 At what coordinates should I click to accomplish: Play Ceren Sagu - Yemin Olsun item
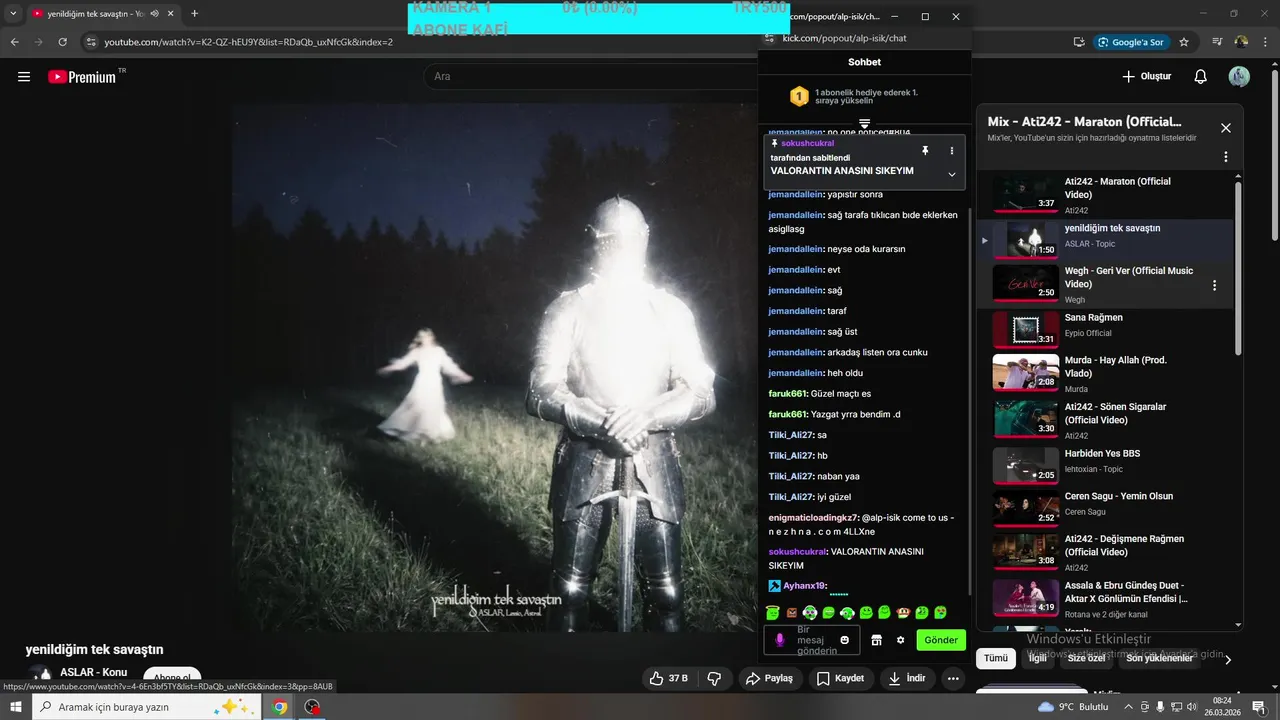point(1105,509)
